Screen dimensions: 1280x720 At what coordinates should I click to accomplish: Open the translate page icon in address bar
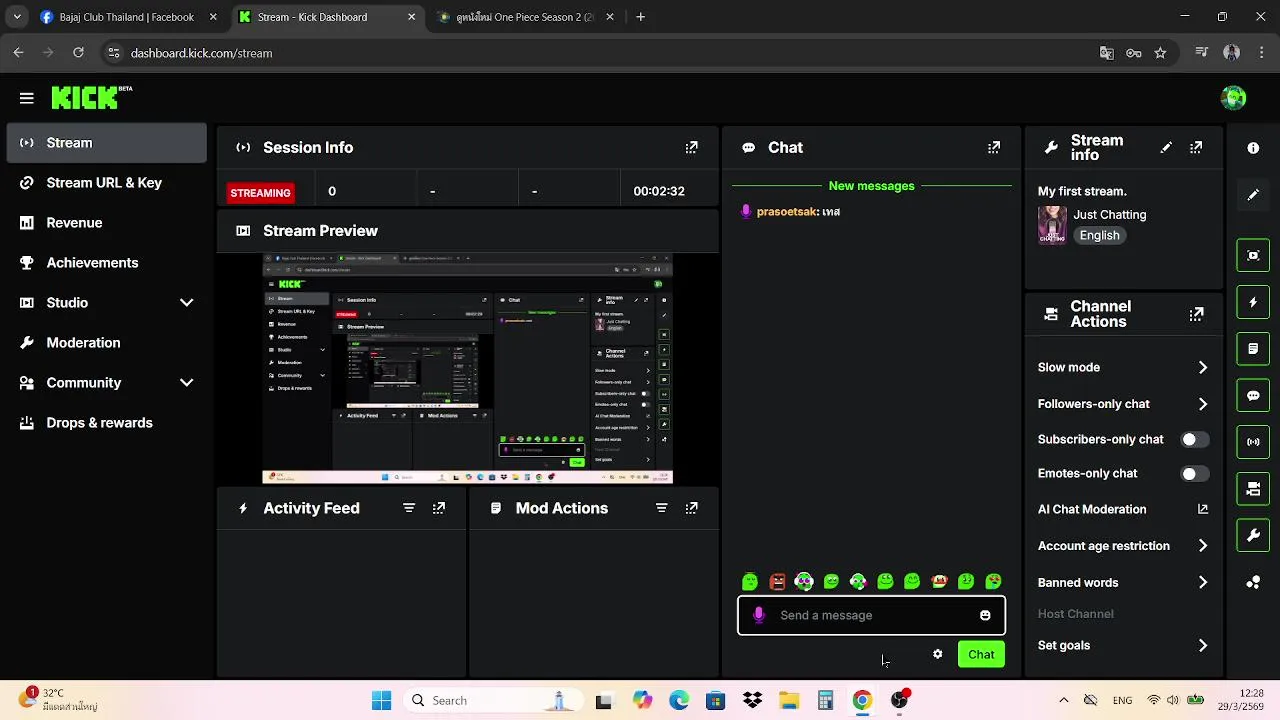pyautogui.click(x=1106, y=53)
